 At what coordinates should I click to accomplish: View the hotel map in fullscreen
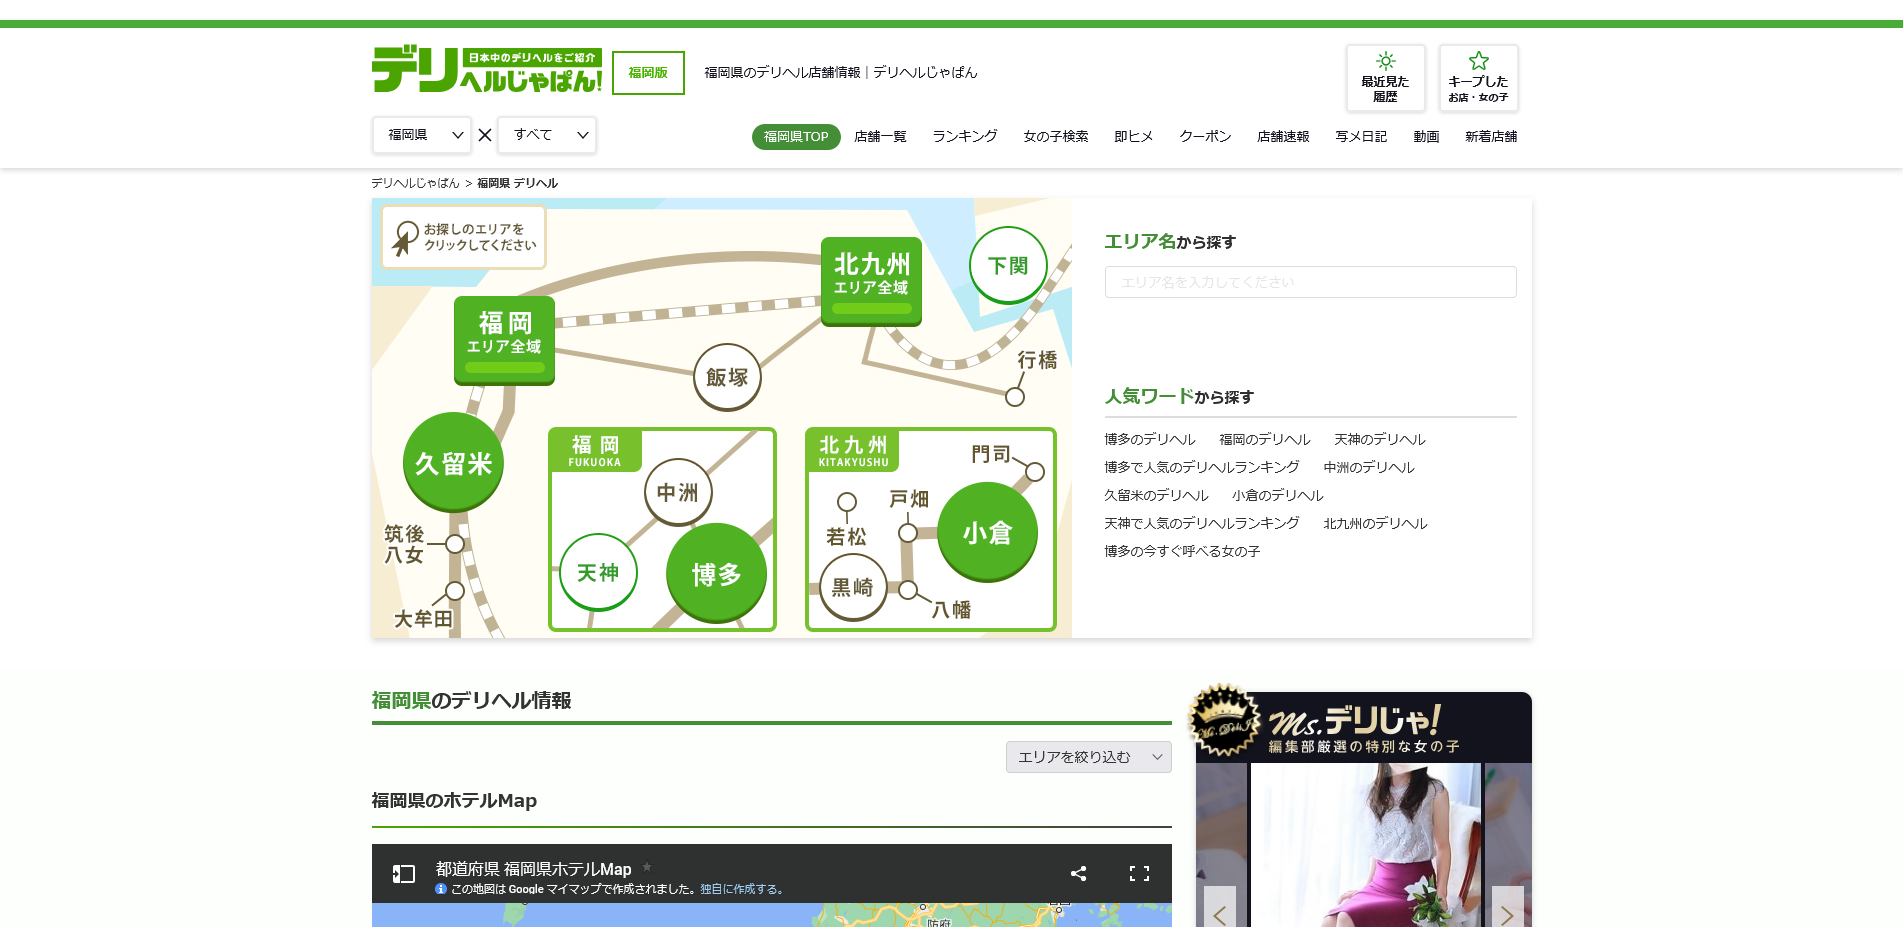tap(1139, 873)
